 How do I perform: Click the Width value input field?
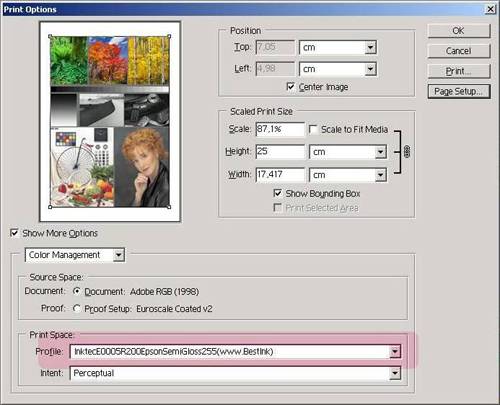tap(280, 175)
